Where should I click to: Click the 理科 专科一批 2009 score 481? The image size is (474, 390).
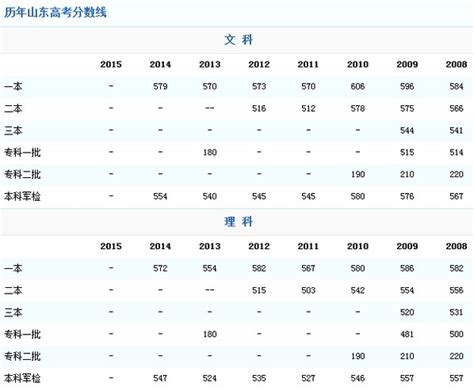point(407,334)
